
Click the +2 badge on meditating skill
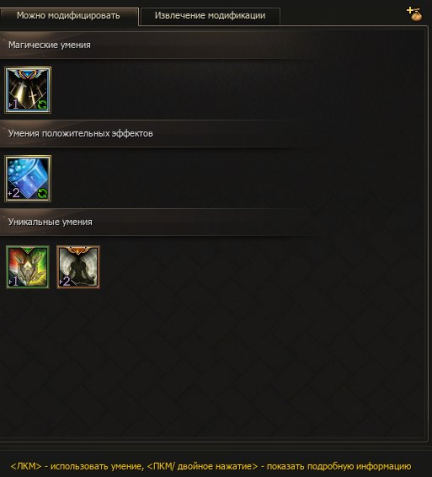(x=65, y=282)
